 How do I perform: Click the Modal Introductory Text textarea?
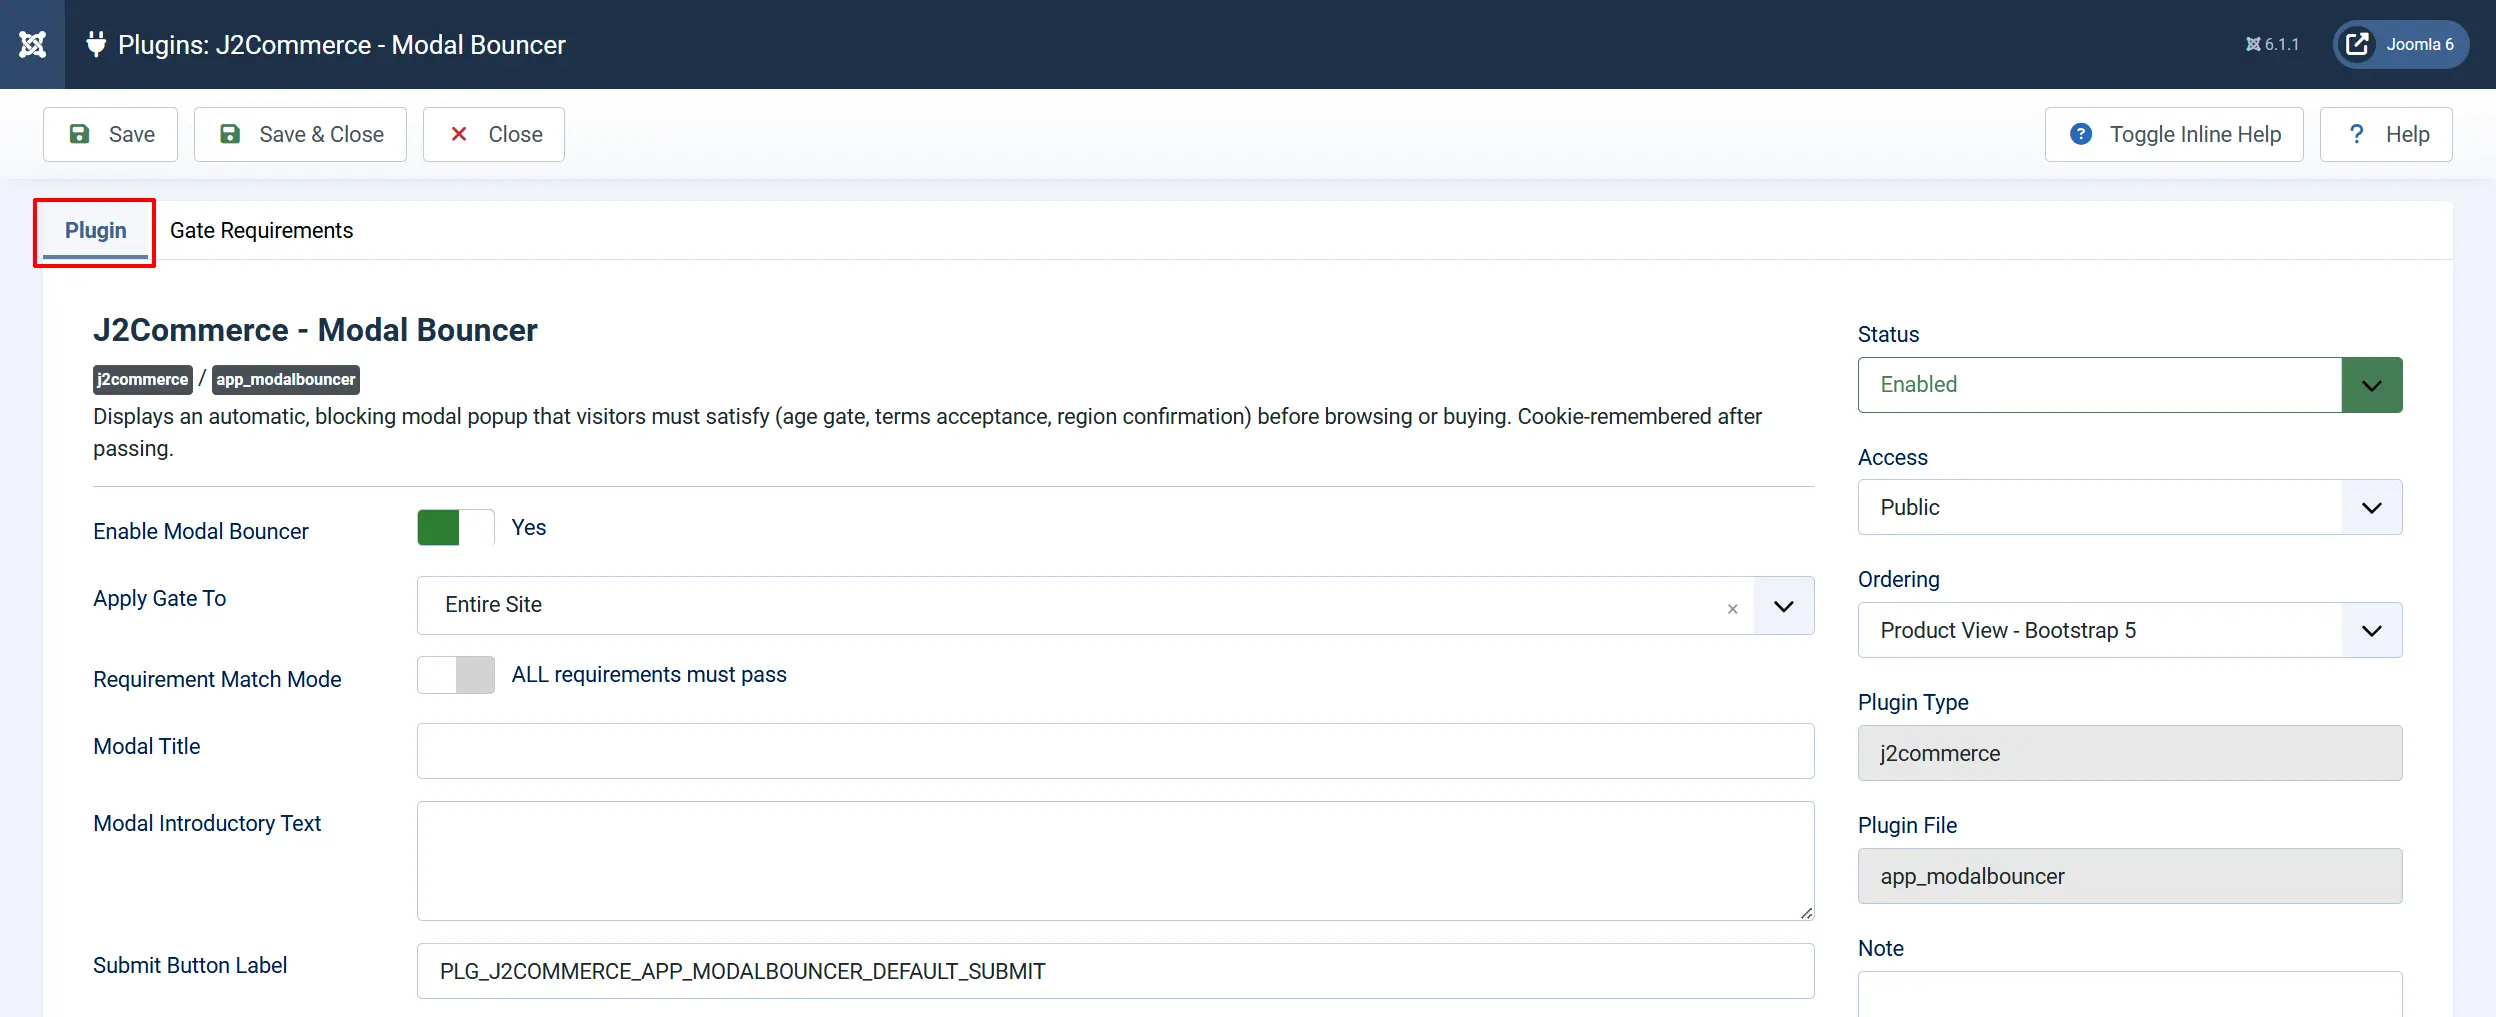click(x=1115, y=861)
